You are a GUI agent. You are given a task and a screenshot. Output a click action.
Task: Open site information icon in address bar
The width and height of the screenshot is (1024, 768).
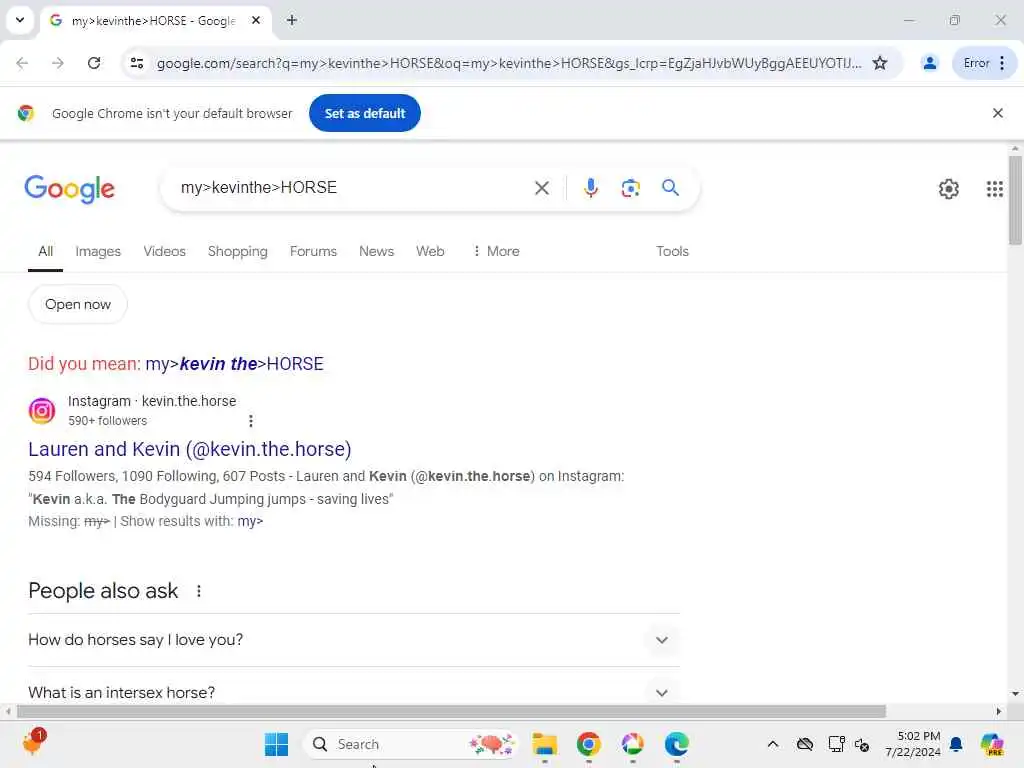tap(137, 63)
